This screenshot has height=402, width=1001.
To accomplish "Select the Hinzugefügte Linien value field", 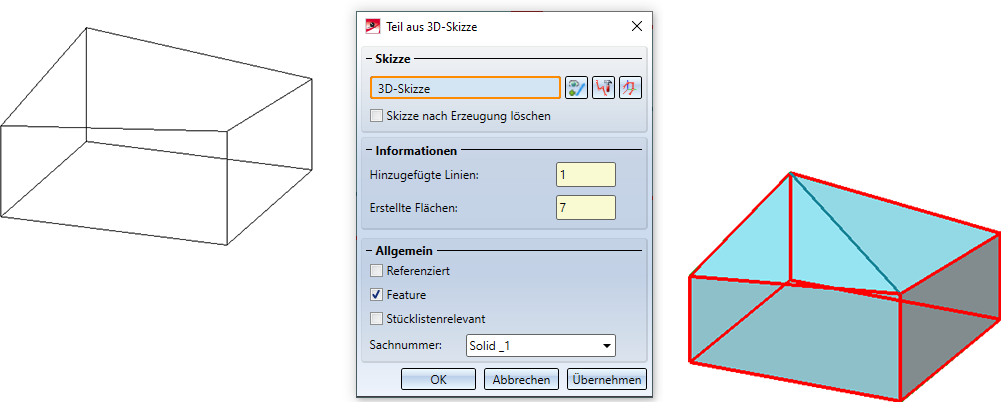I will point(586,175).
